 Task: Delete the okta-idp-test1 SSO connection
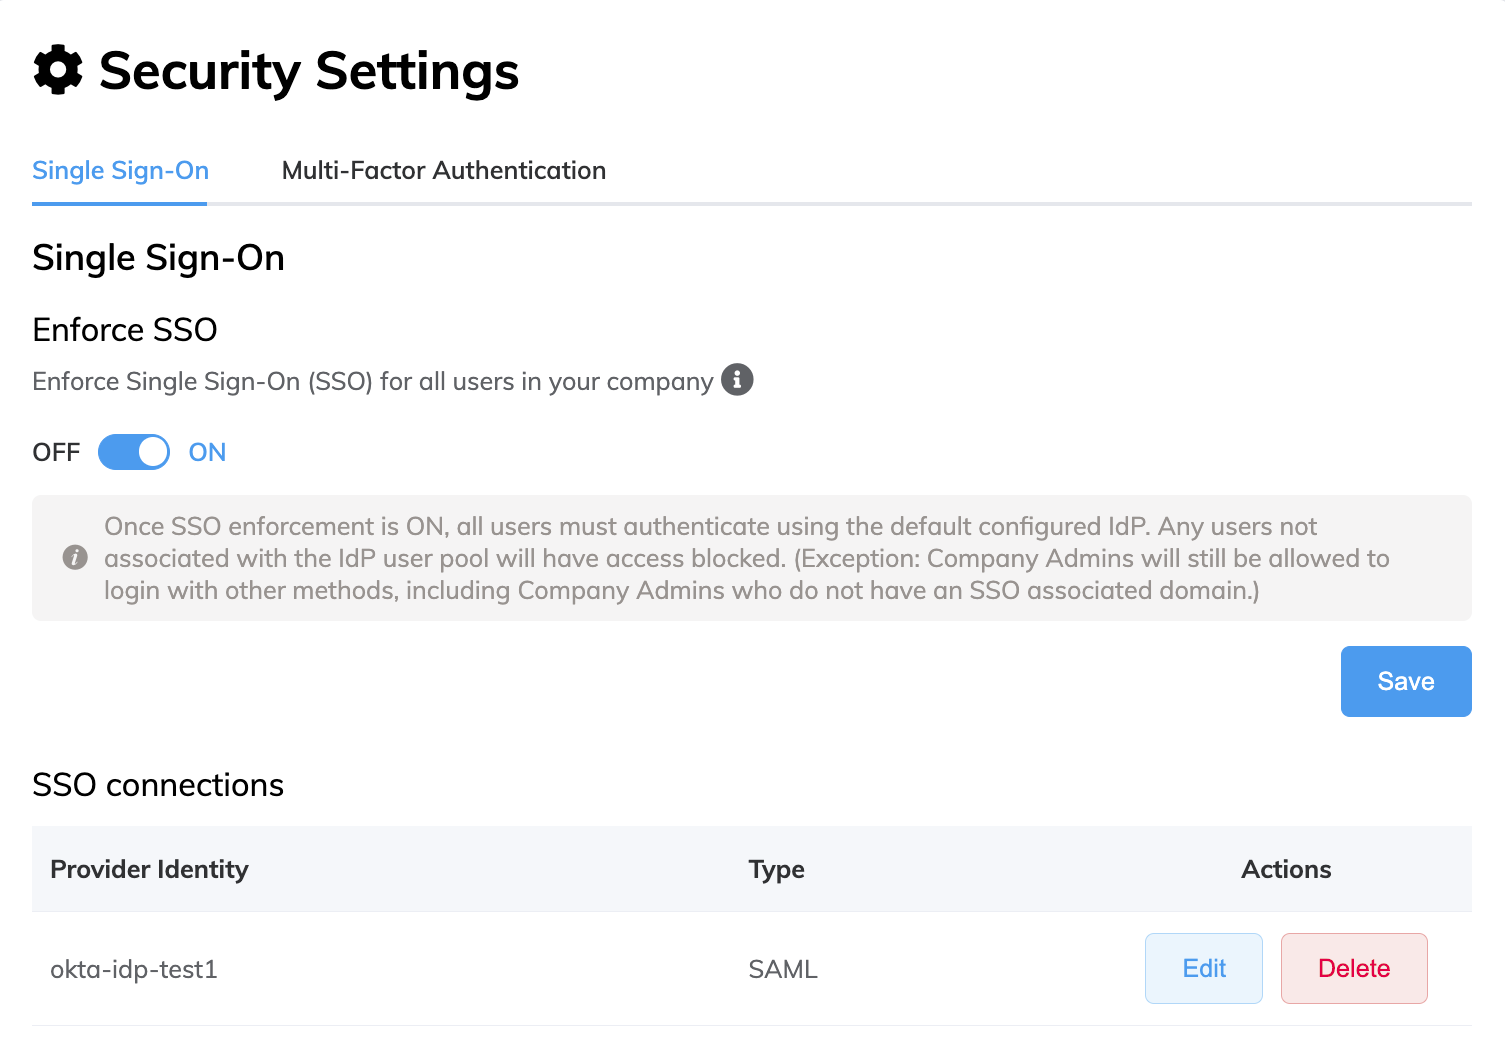[1353, 968]
